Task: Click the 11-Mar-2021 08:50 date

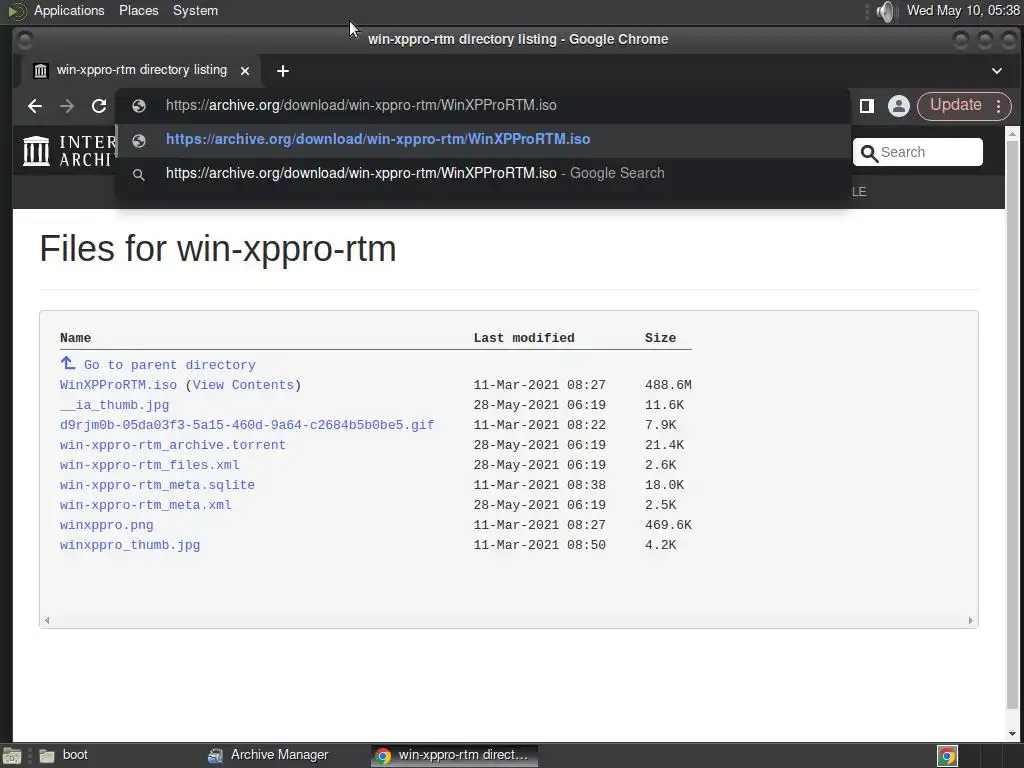Action: [539, 545]
